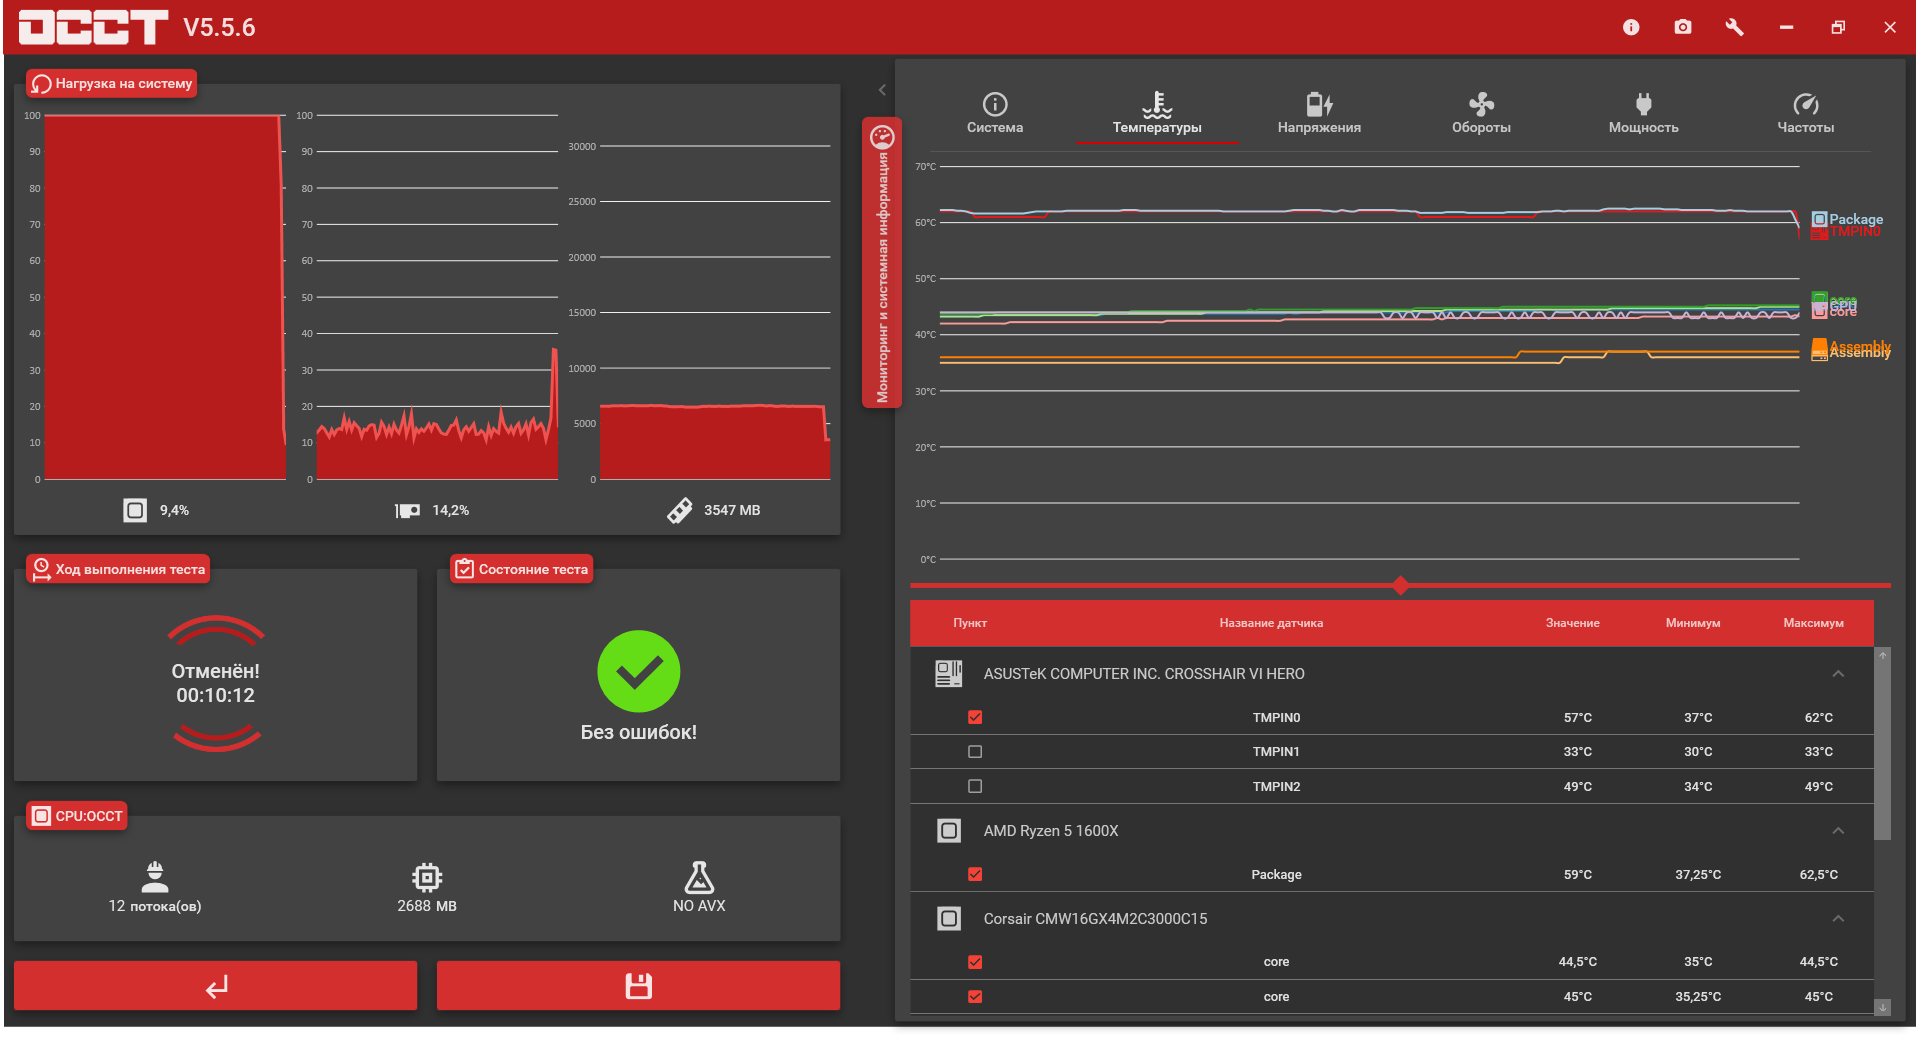
Task: Click the icon in Нагрузка на систему label
Action: coord(41,84)
